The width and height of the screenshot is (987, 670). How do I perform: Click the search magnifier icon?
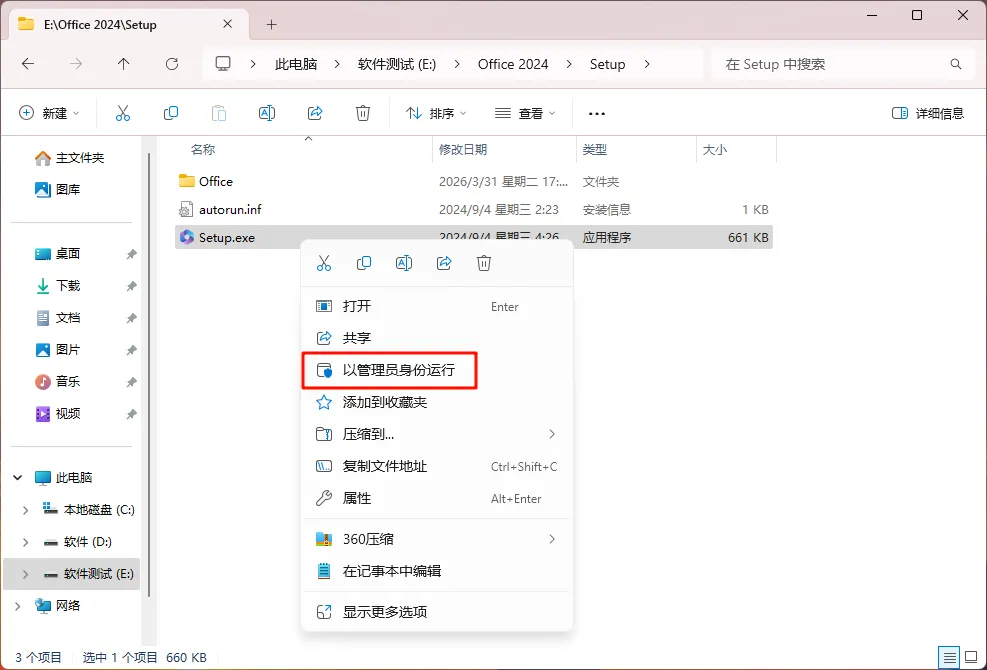[956, 64]
